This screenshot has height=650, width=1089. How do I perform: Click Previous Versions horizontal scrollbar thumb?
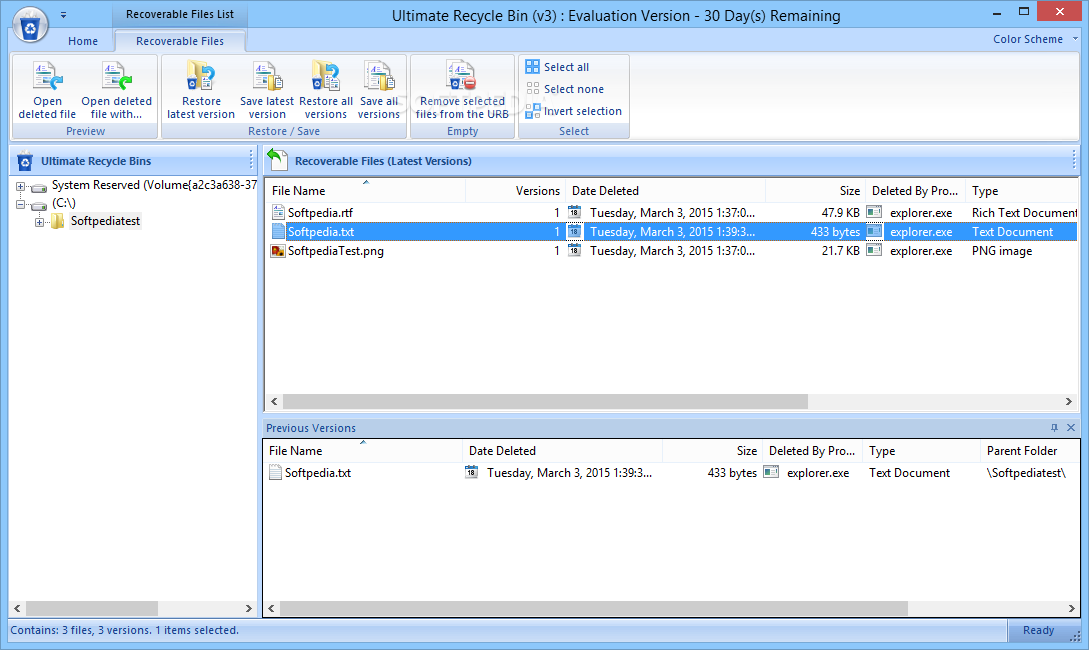(x=593, y=608)
